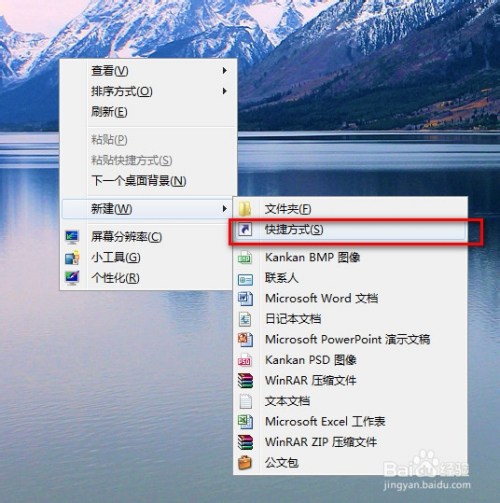Choose 刷新(E) to refresh the desktop

coord(149,112)
